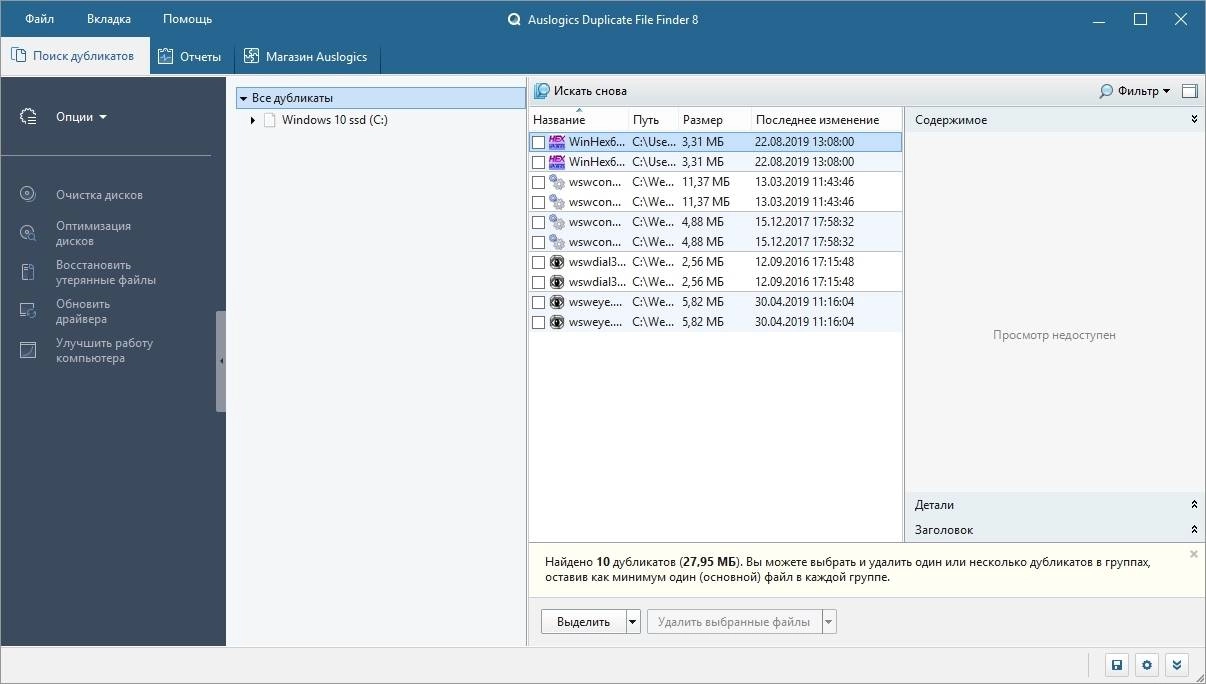1206x684 pixels.
Task: Click the first 11,37 МБ wswcon gear icon
Action: [557, 182]
